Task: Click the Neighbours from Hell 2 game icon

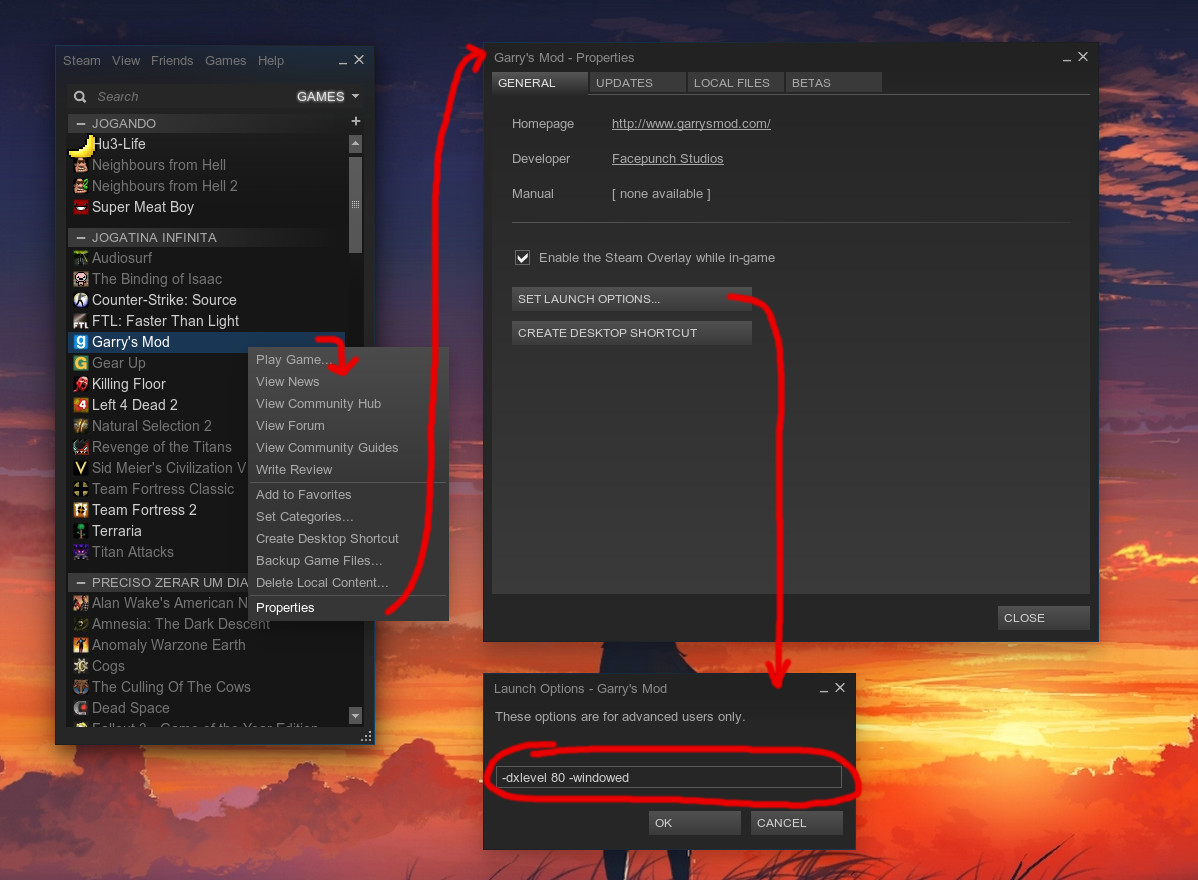Action: click(x=81, y=186)
